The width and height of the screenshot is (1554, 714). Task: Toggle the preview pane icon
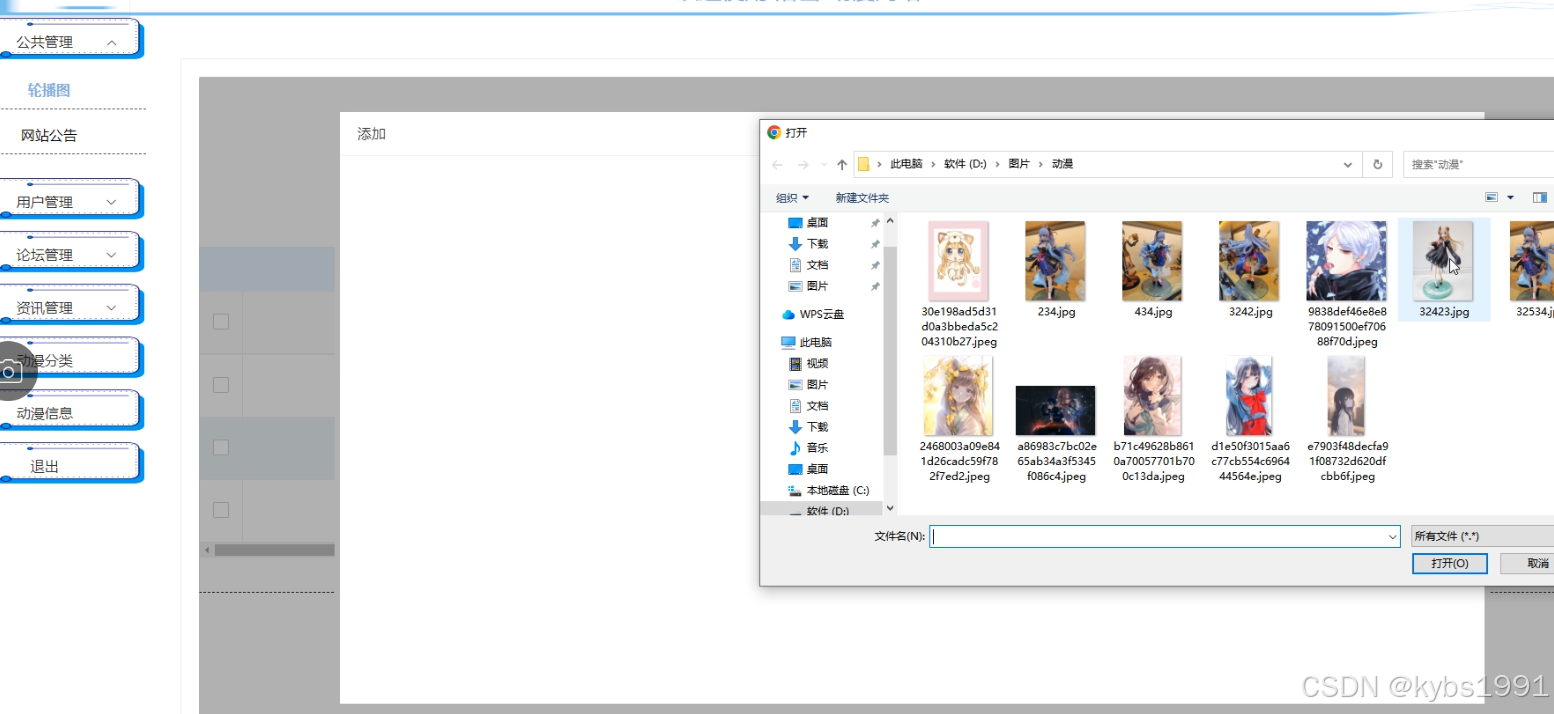(1540, 198)
